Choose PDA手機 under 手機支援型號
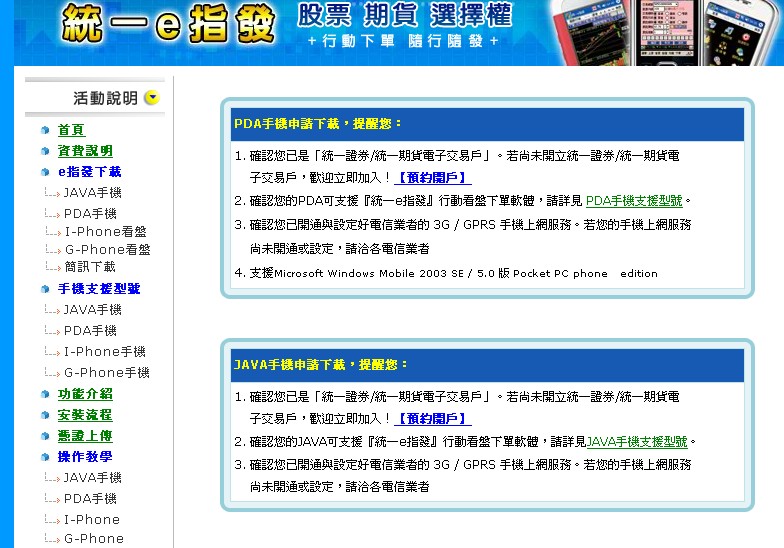 [90, 330]
